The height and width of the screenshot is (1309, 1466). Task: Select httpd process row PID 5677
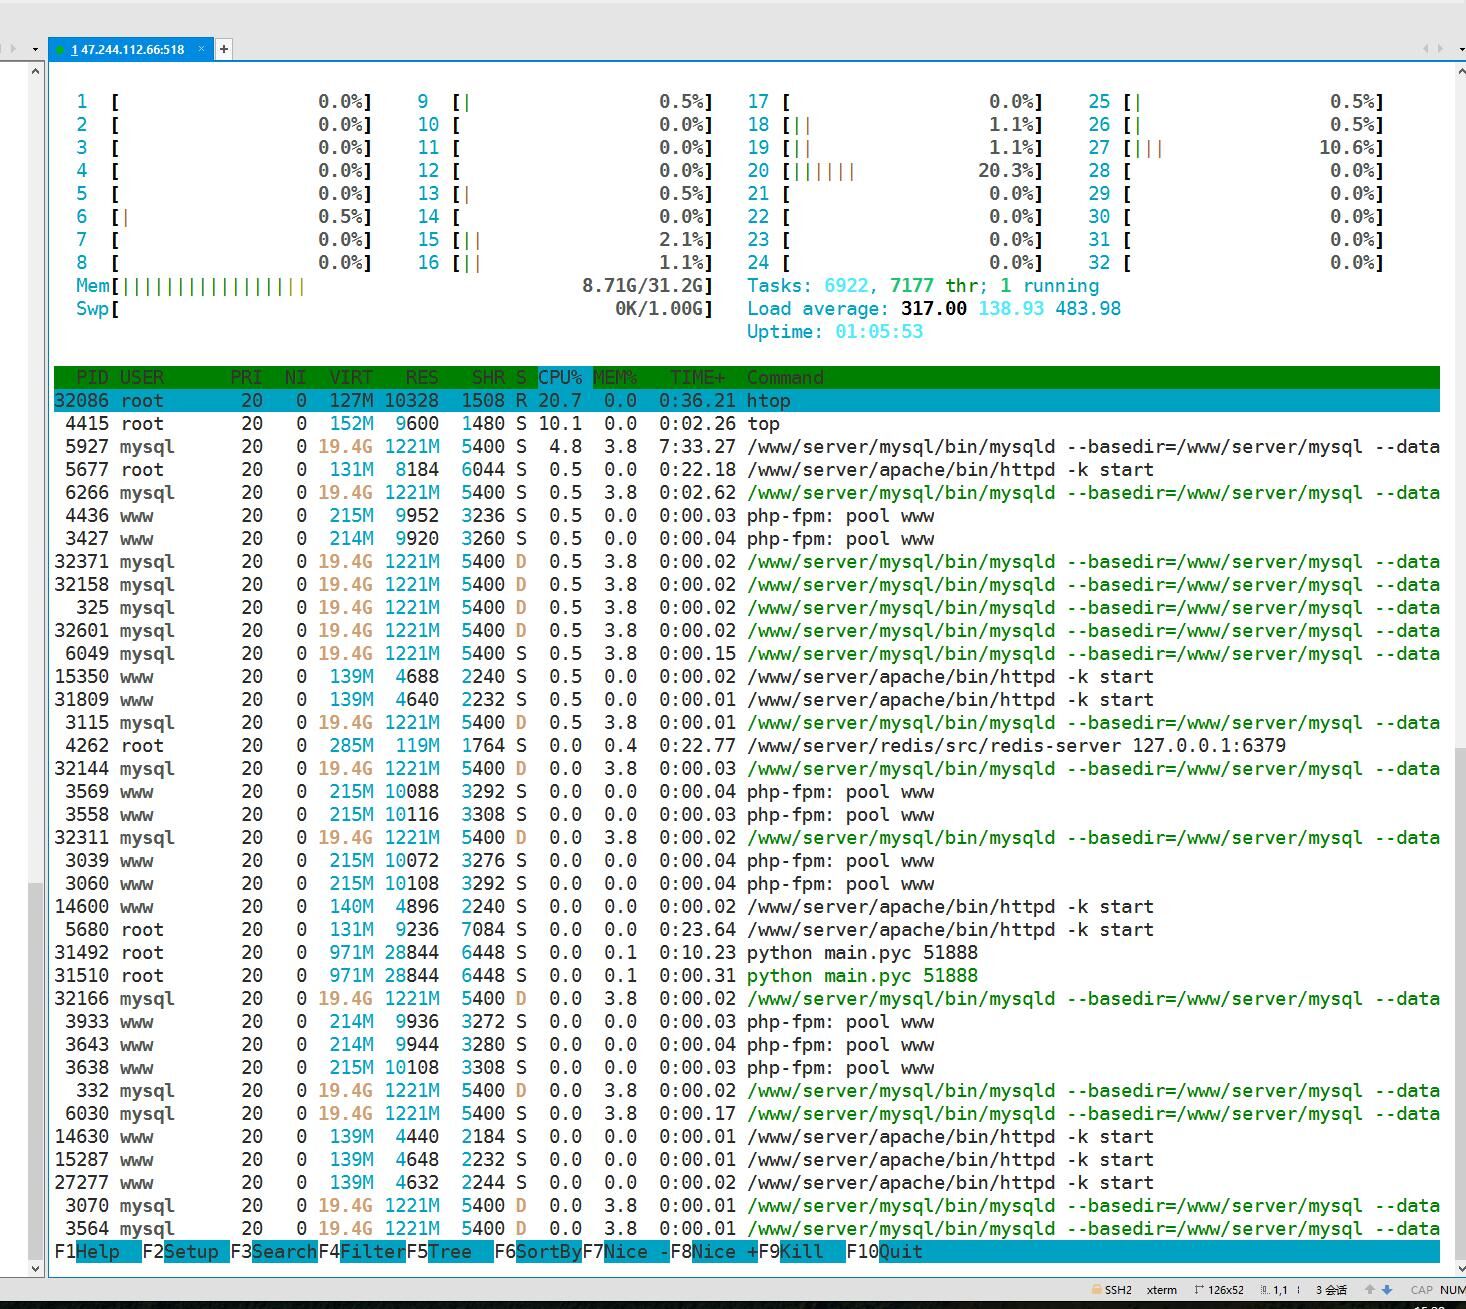[x=747, y=470]
